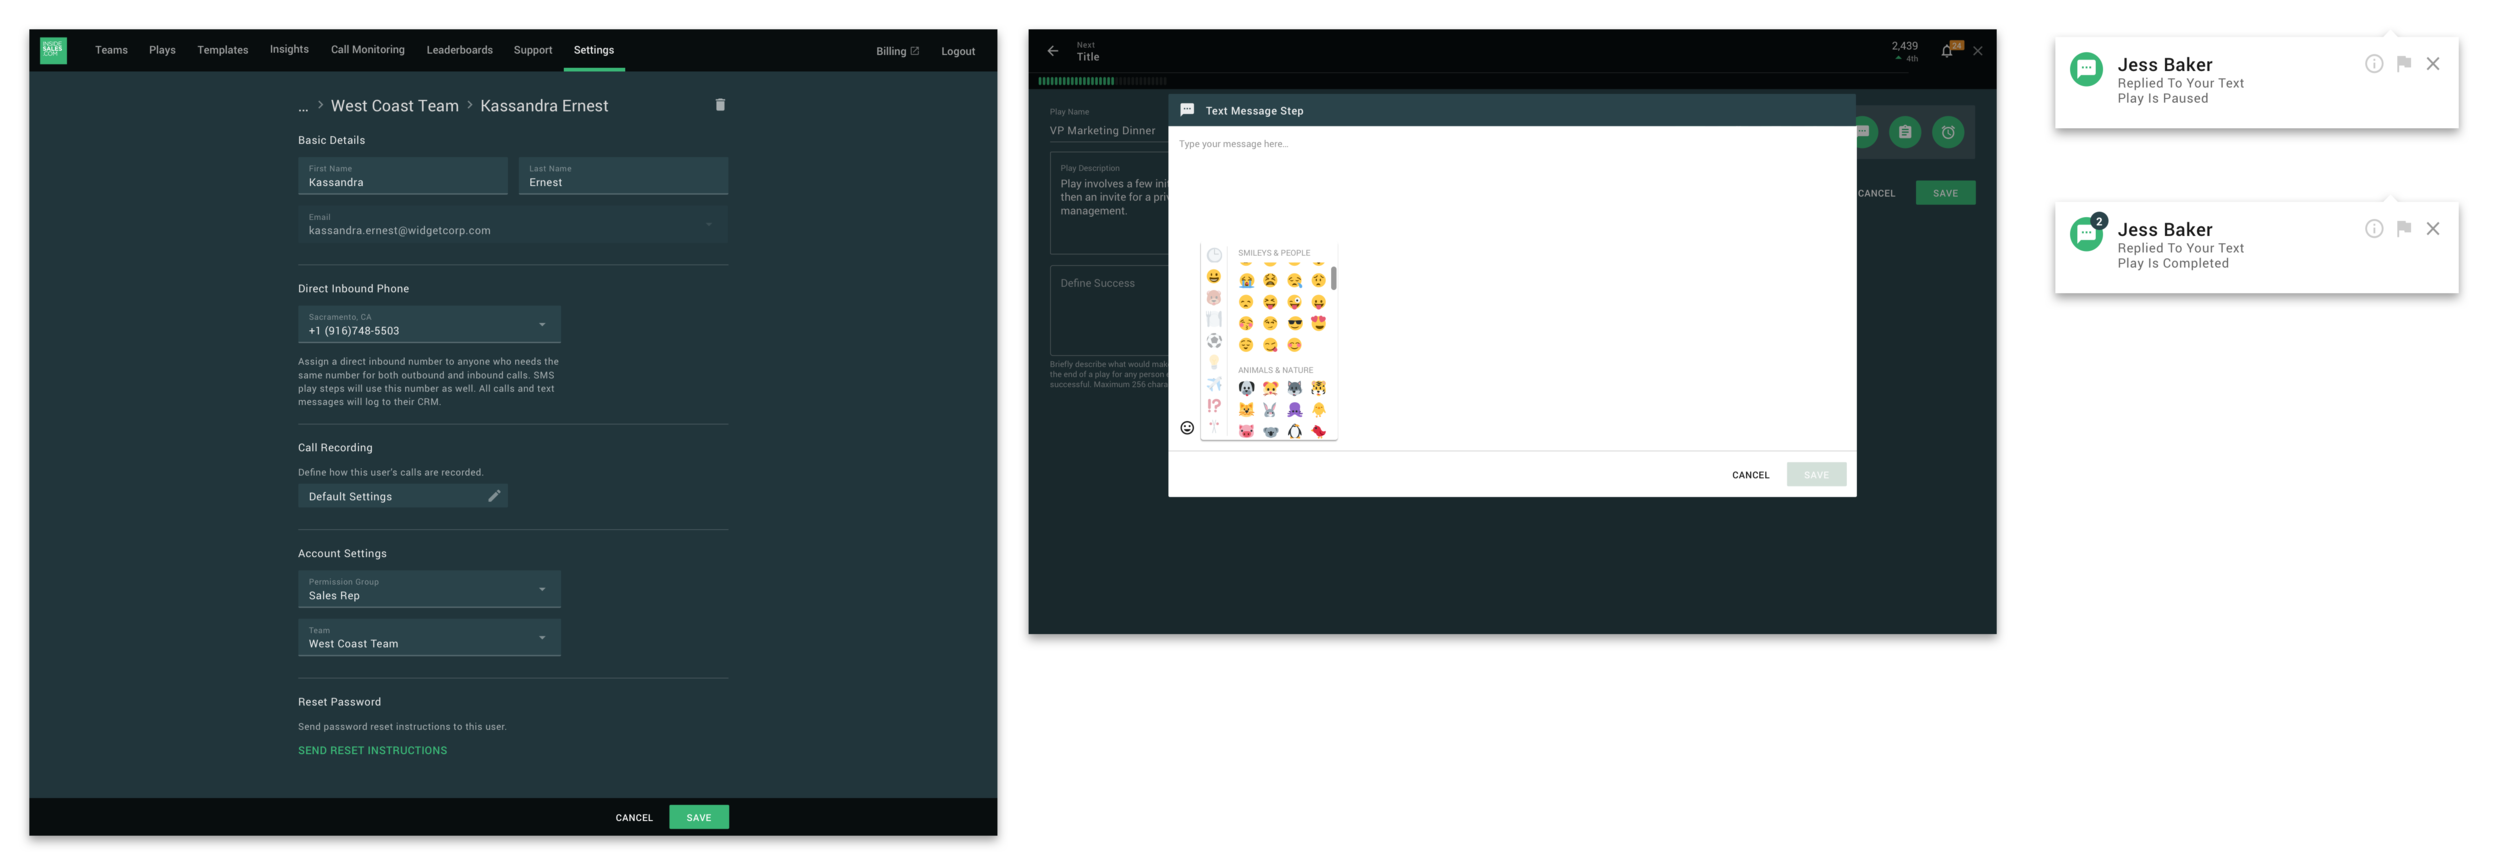Open the Support tab
This screenshot has width=2500, height=865.
point(533,50)
